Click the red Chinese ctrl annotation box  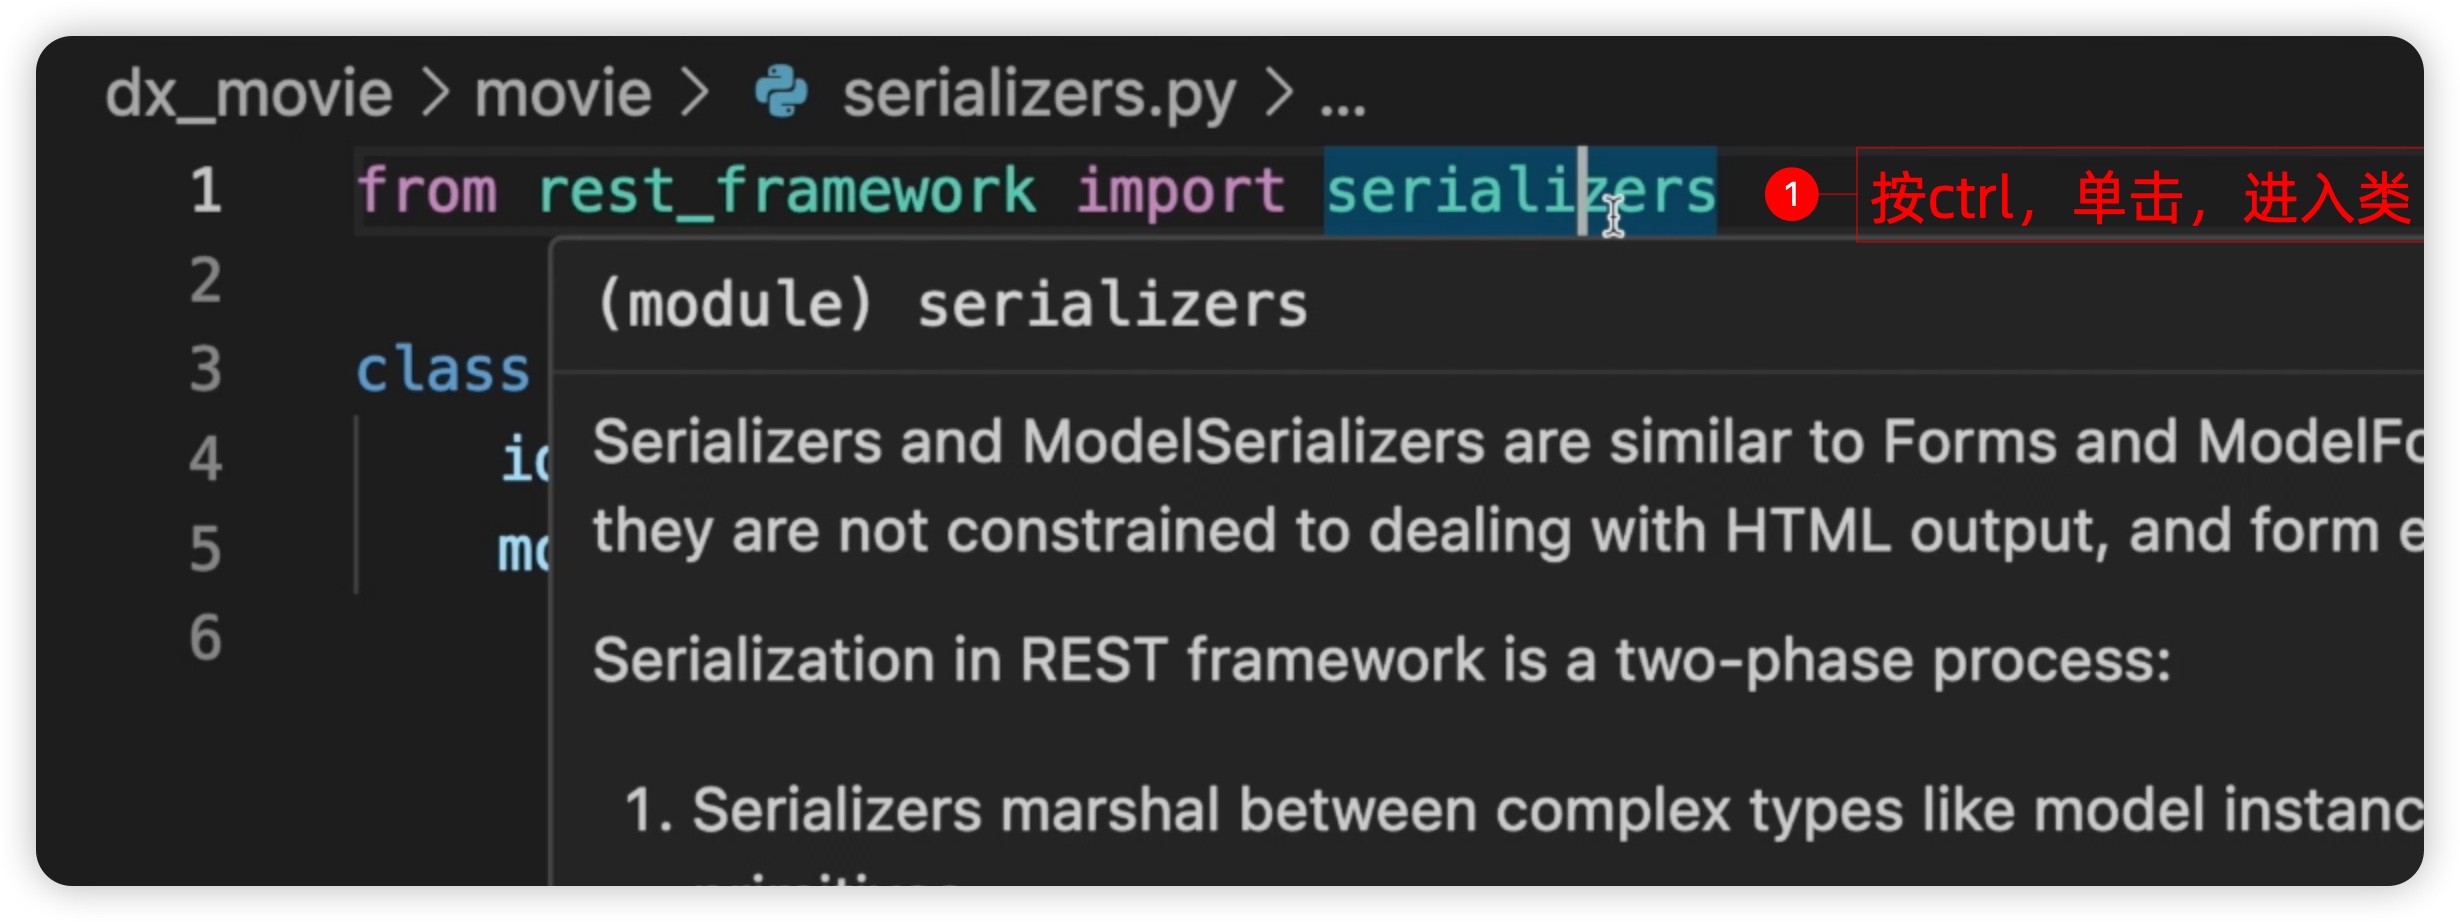(x=2140, y=195)
